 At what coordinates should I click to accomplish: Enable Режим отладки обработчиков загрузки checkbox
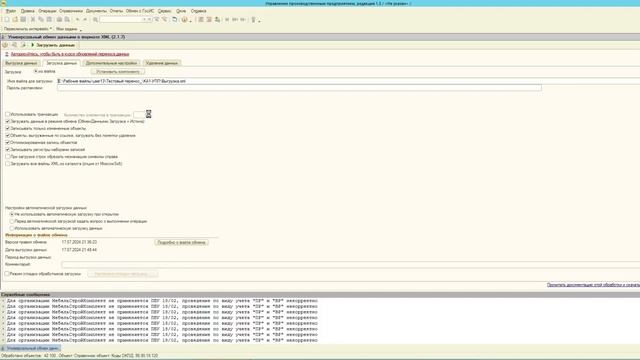pos(7,273)
